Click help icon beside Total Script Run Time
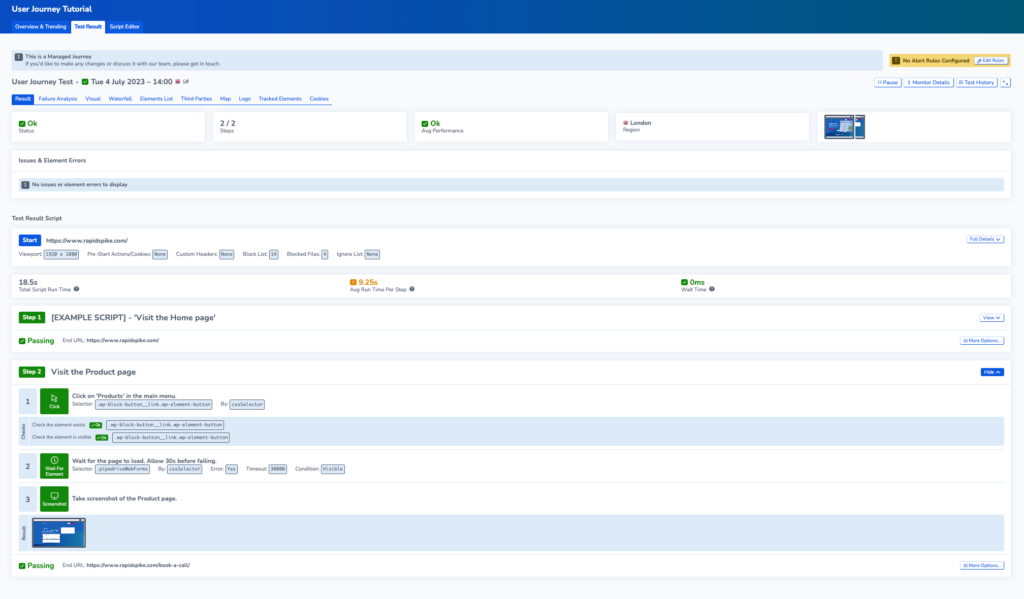Screen dimensions: 1024x599 [76, 289]
